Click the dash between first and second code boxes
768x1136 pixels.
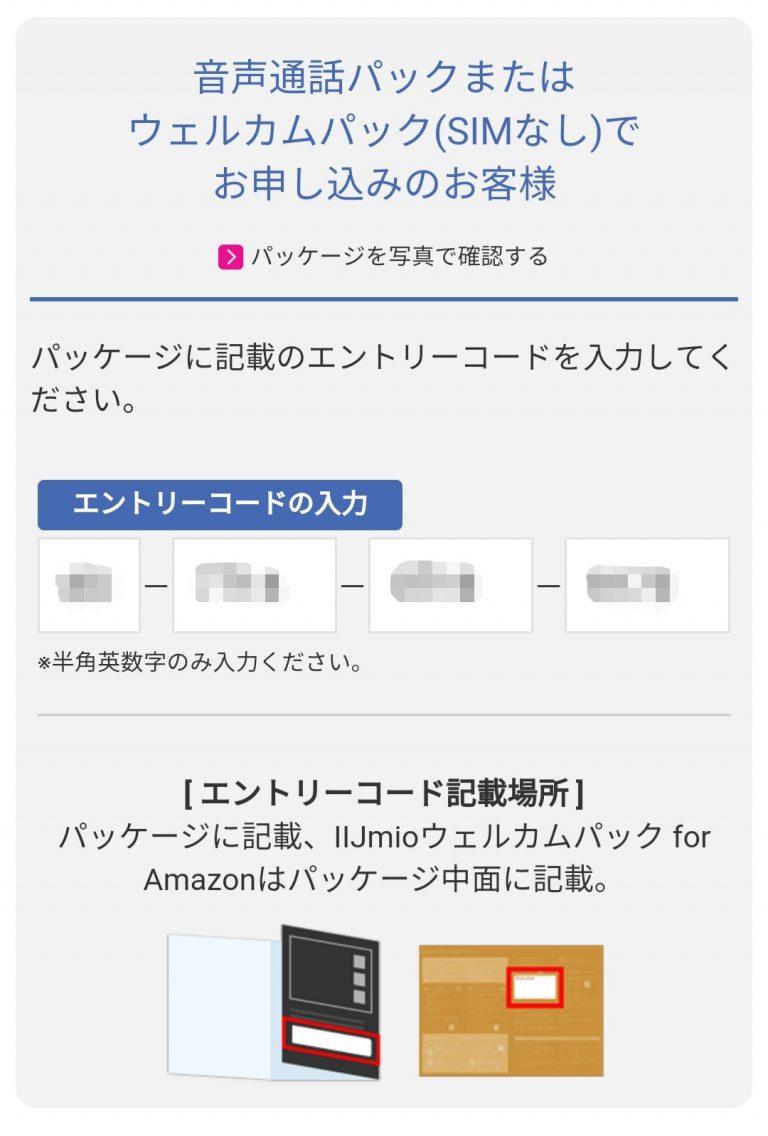[156, 585]
